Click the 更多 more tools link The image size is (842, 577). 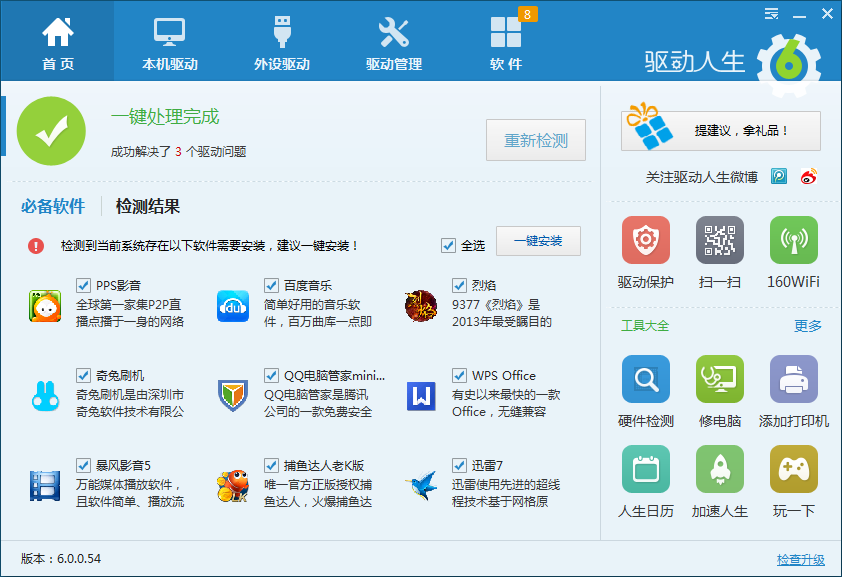click(x=808, y=326)
